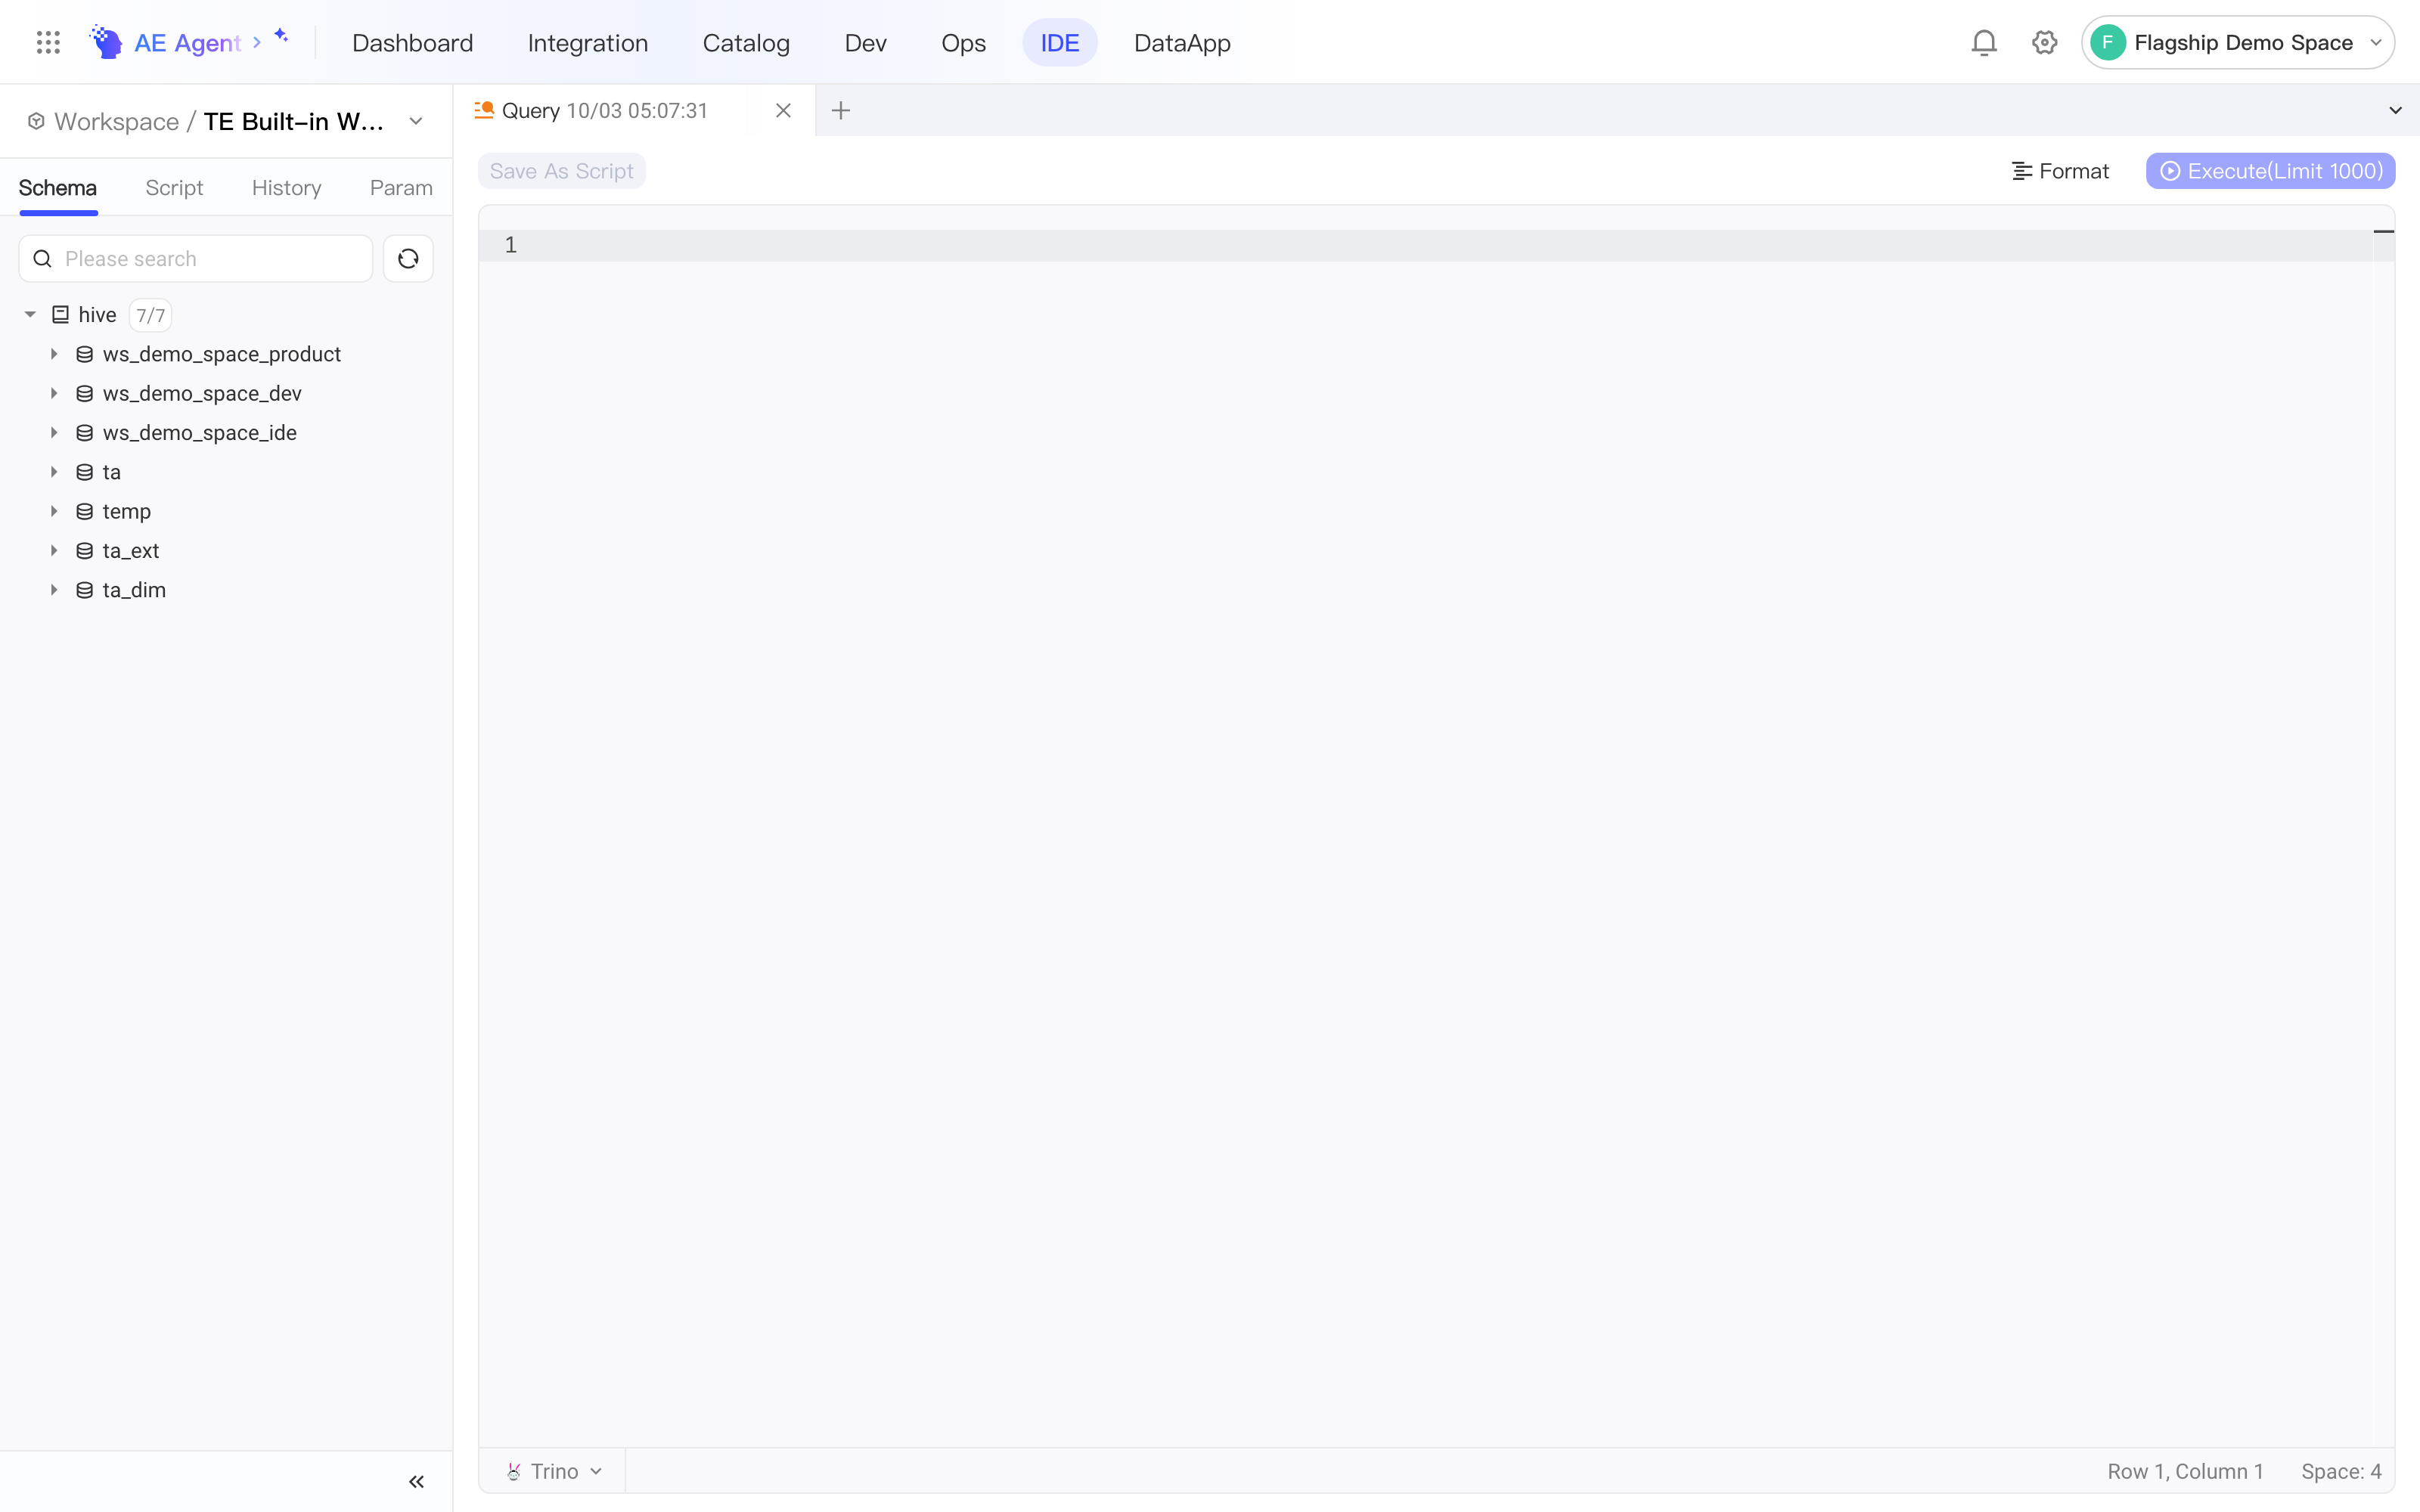Image resolution: width=2420 pixels, height=1512 pixels.
Task: Select the Schema tab
Action: pos(58,188)
